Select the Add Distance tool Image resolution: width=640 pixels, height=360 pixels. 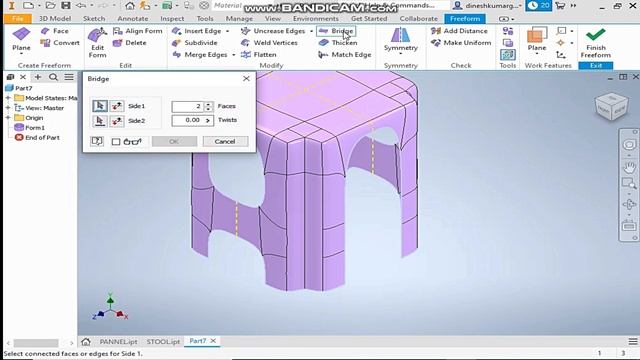pyautogui.click(x=459, y=31)
